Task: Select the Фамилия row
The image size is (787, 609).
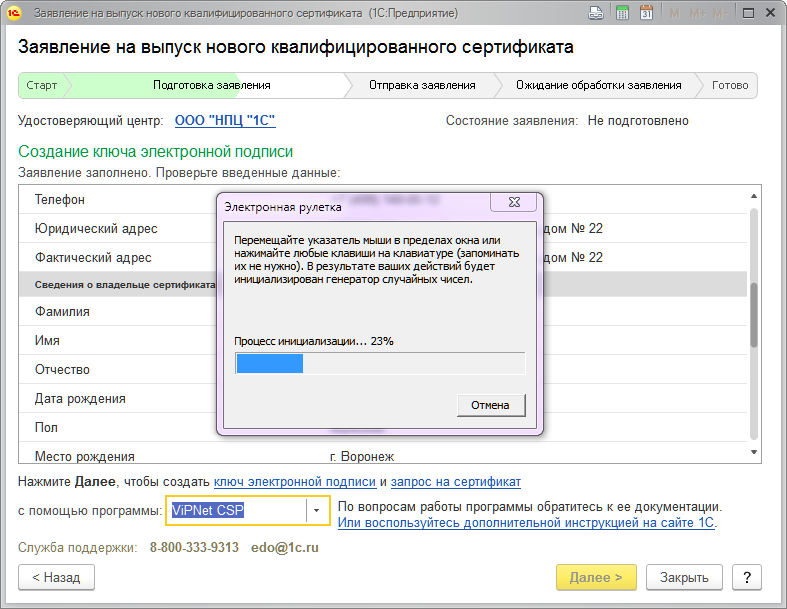Action: tap(383, 312)
